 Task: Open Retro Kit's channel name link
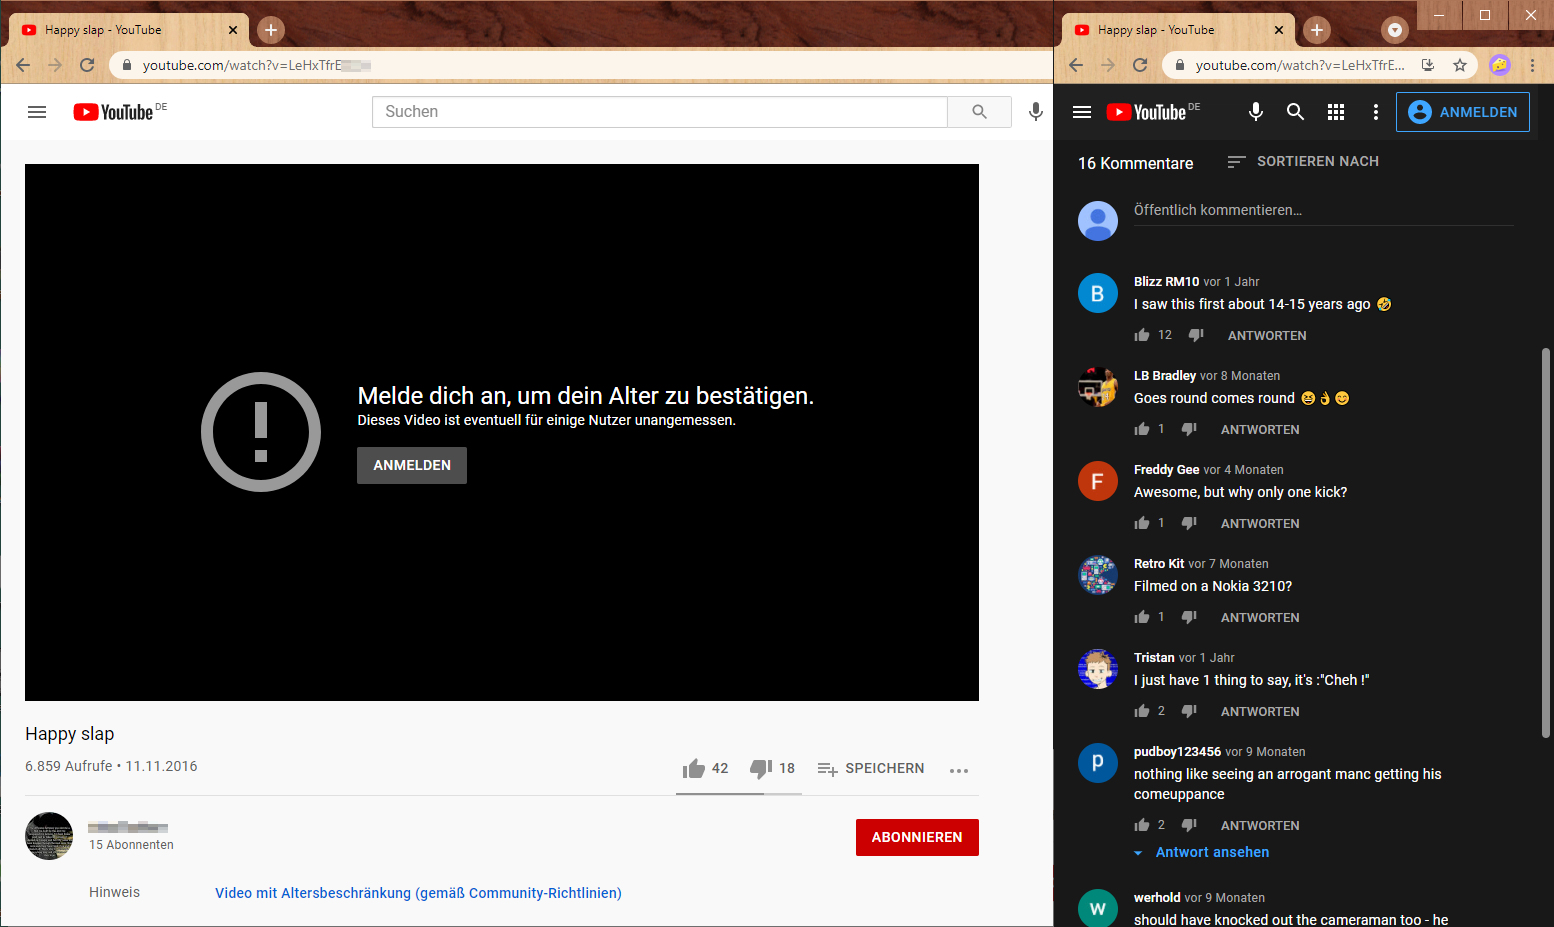click(1159, 564)
